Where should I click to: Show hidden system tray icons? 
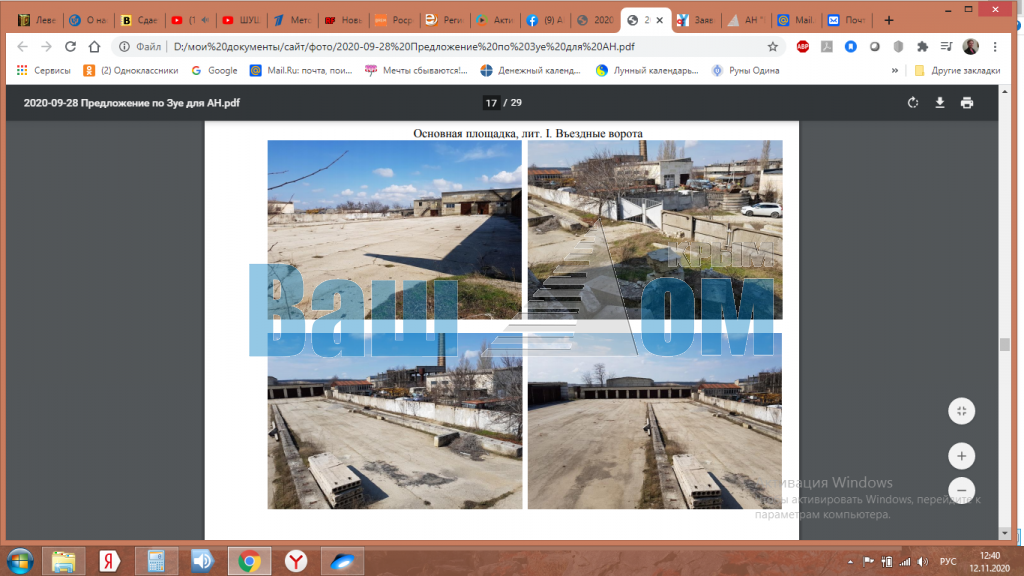(x=850, y=562)
